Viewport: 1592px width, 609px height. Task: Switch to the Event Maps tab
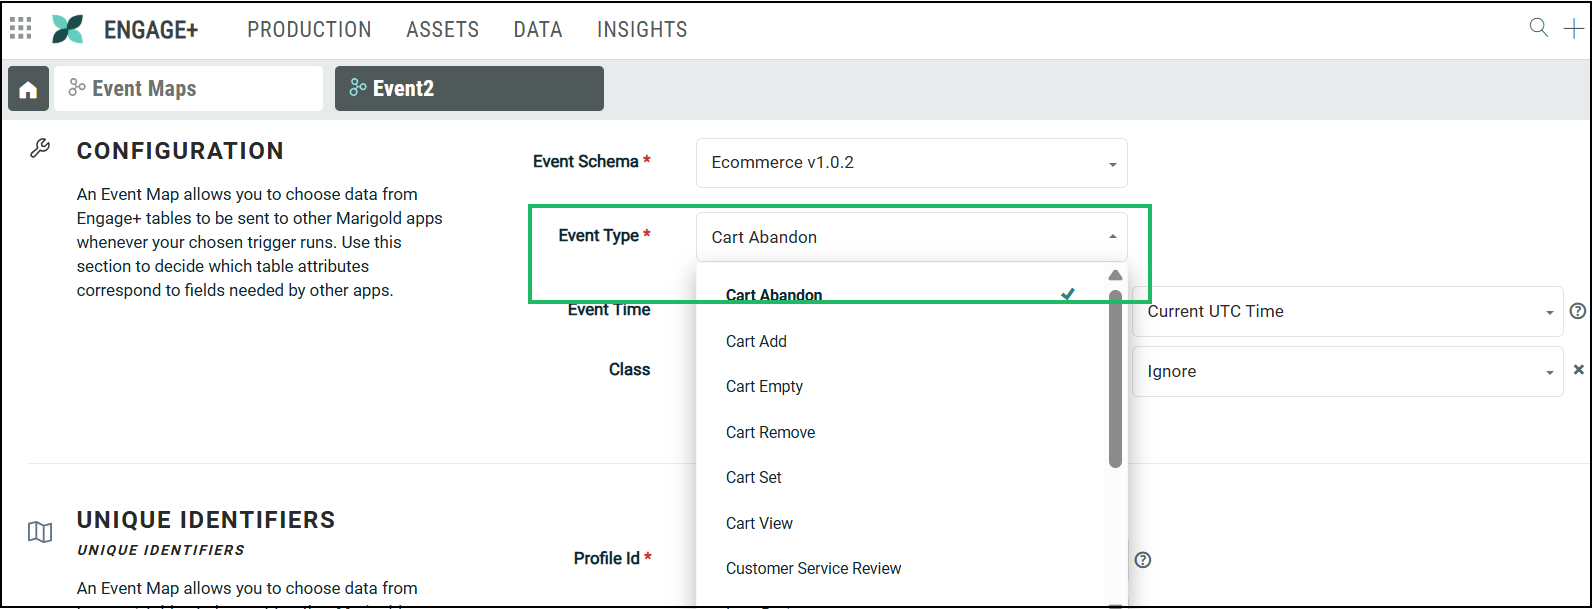click(188, 89)
